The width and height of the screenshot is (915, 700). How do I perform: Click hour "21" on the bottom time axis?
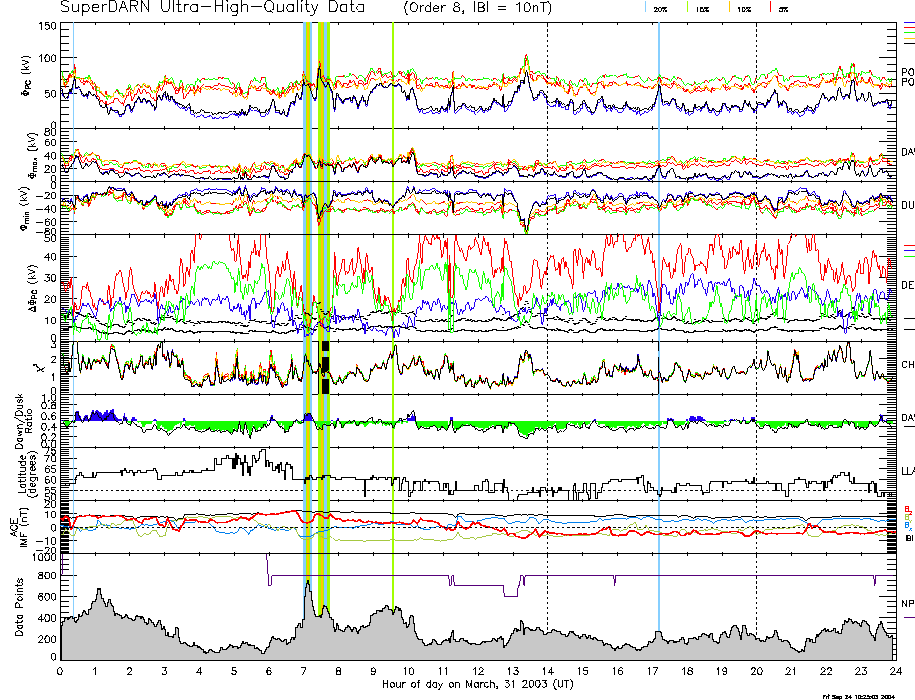pos(791,671)
